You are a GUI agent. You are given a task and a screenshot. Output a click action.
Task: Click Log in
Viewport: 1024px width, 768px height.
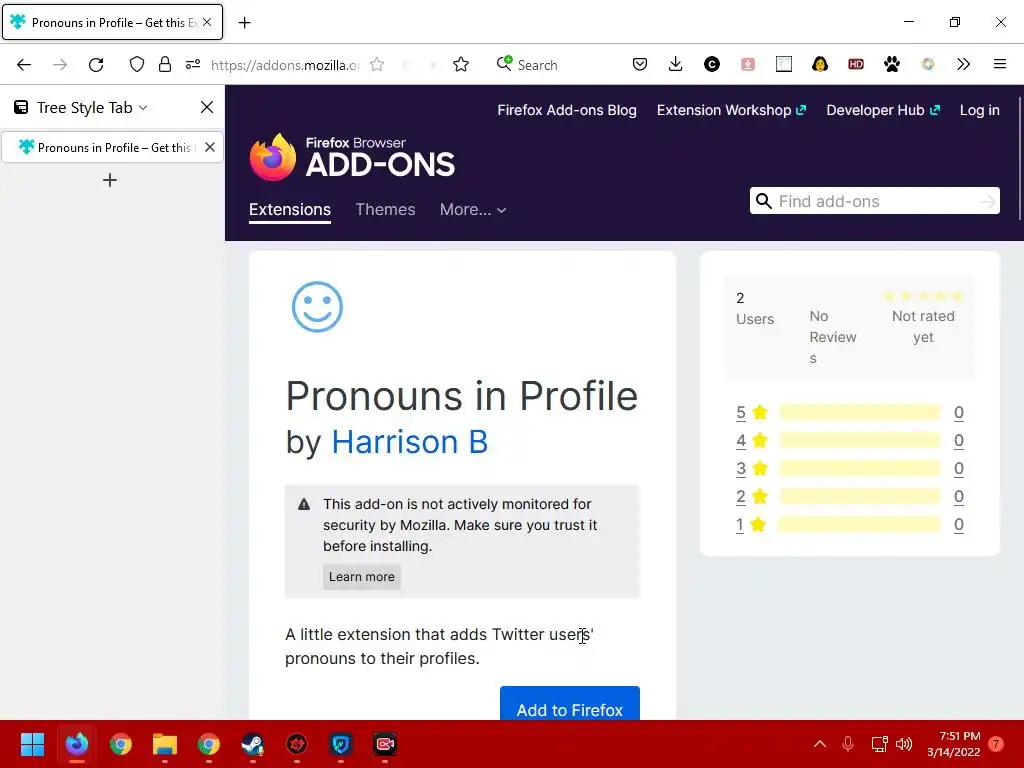click(x=979, y=110)
